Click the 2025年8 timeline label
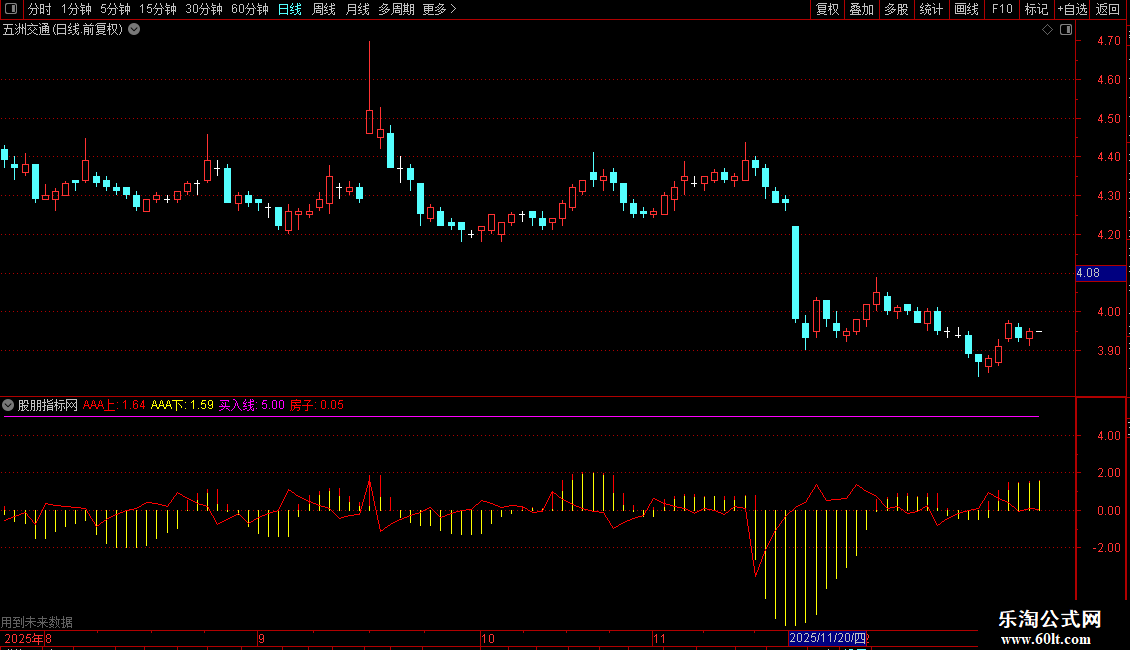Viewport: 1130px width, 650px height. 27,638
